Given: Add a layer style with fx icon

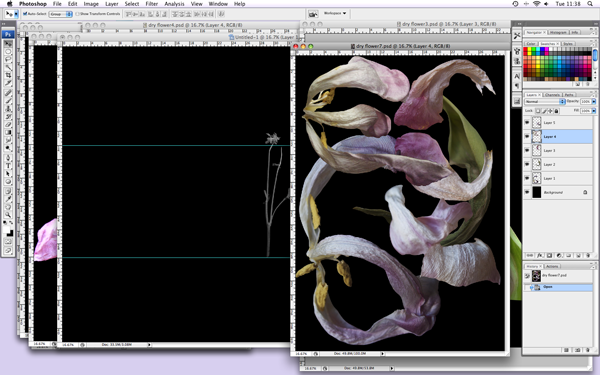Looking at the screenshot, I should [x=540, y=255].
